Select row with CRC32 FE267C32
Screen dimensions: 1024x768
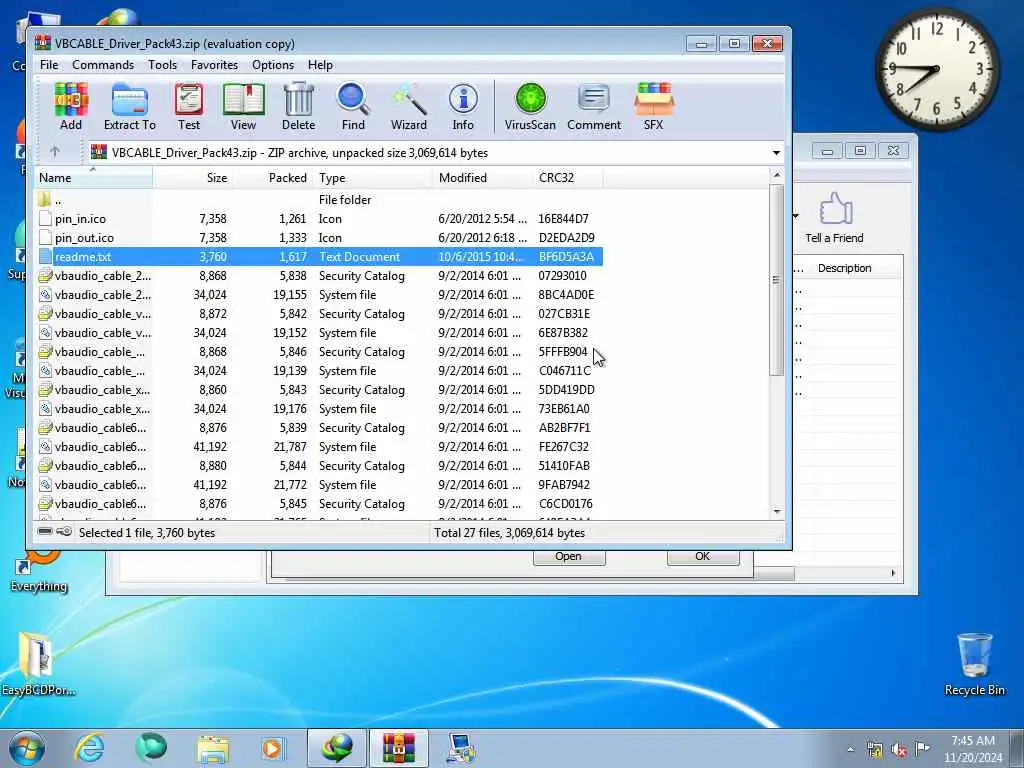319,447
